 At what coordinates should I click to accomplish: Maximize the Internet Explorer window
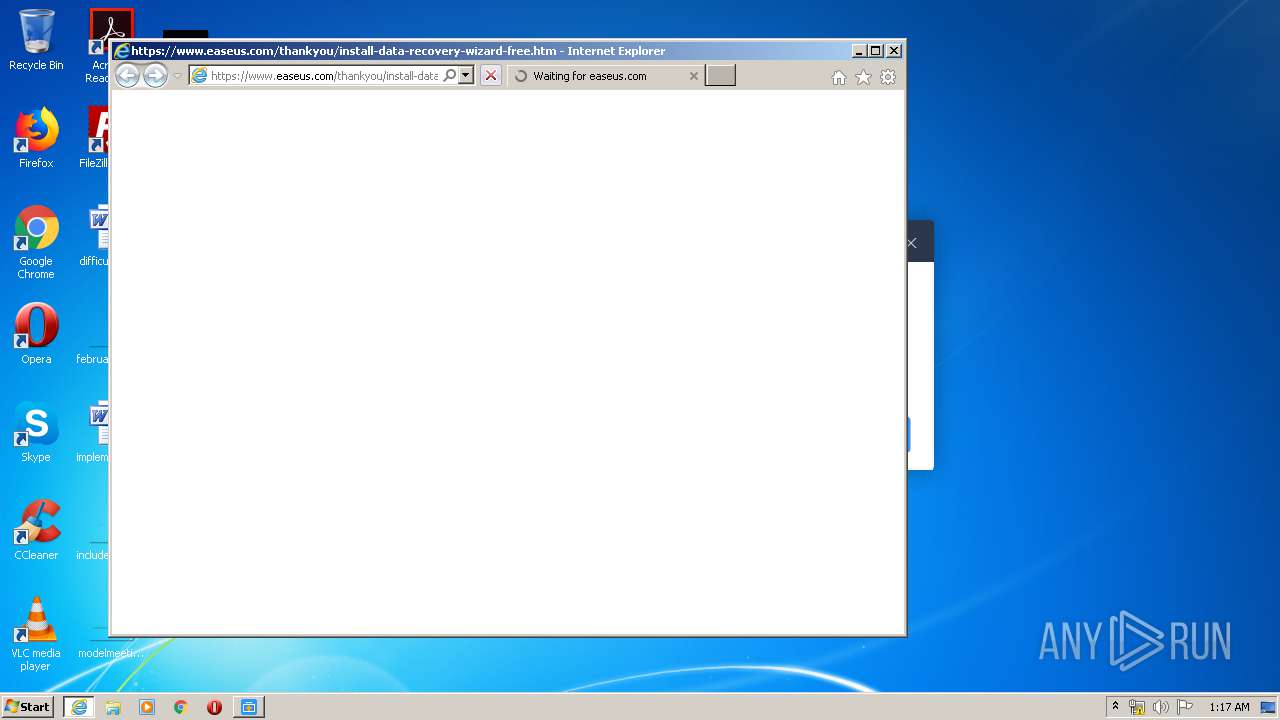(x=876, y=51)
